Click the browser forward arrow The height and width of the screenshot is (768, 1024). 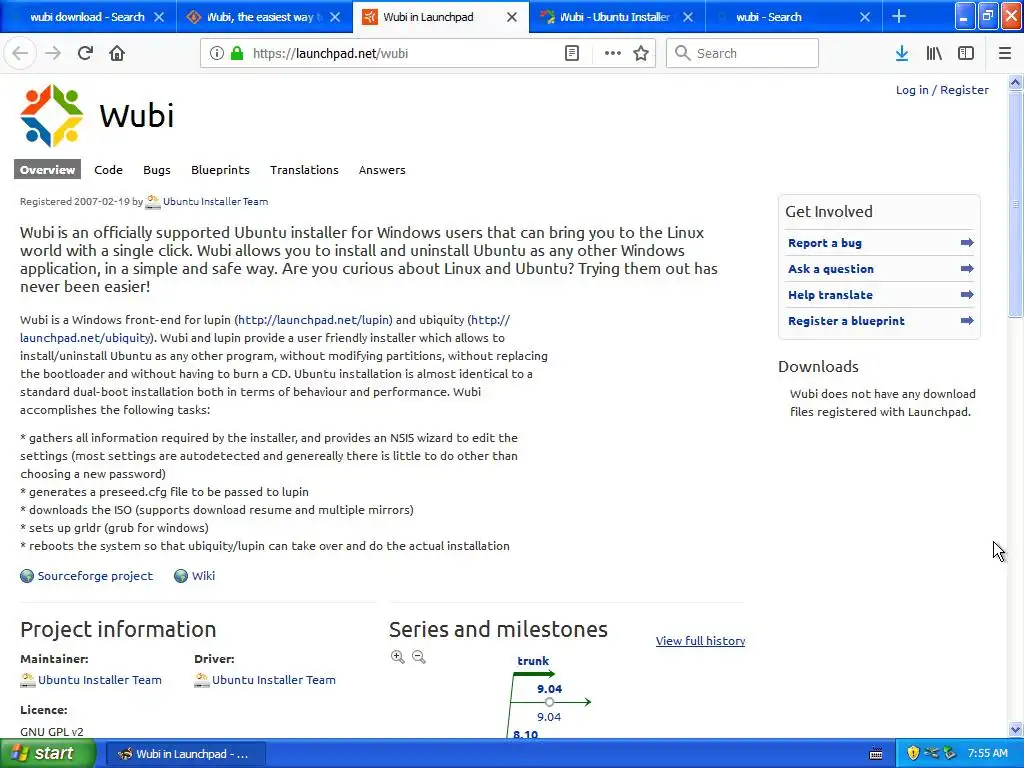(53, 53)
